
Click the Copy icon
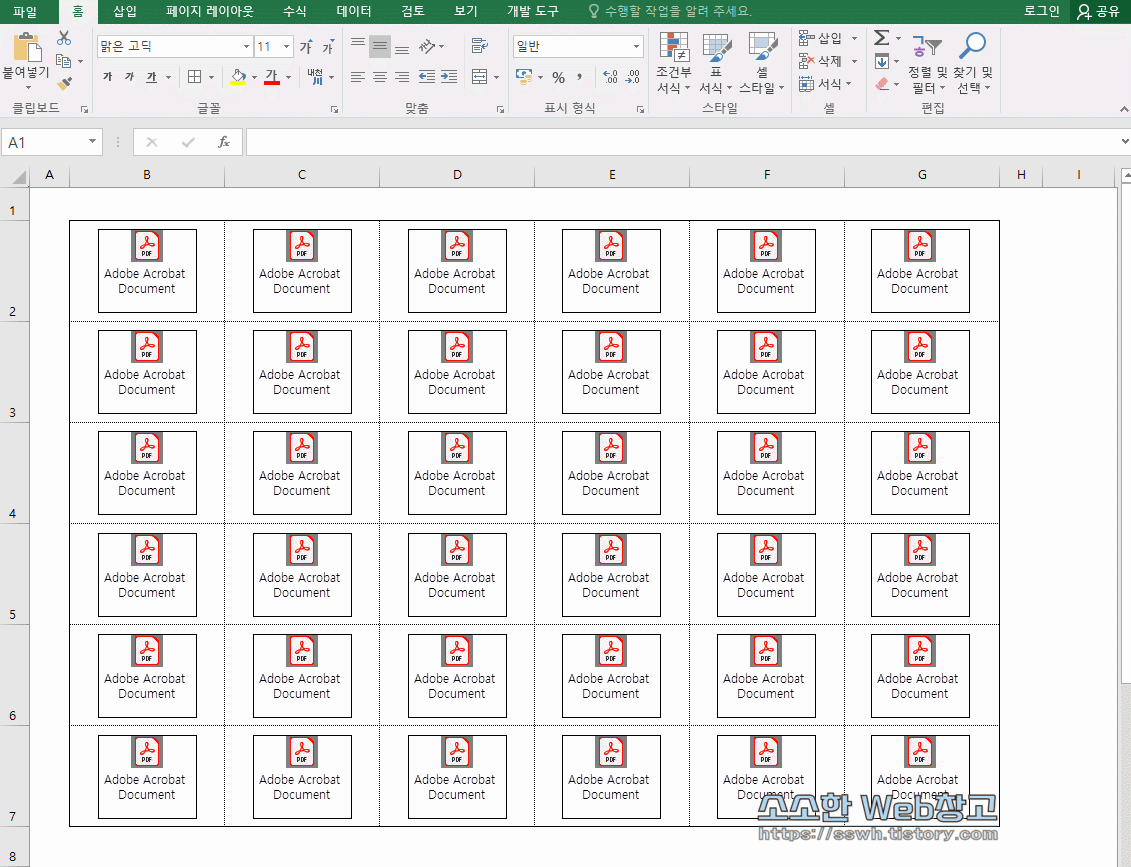pyautogui.click(x=63, y=61)
